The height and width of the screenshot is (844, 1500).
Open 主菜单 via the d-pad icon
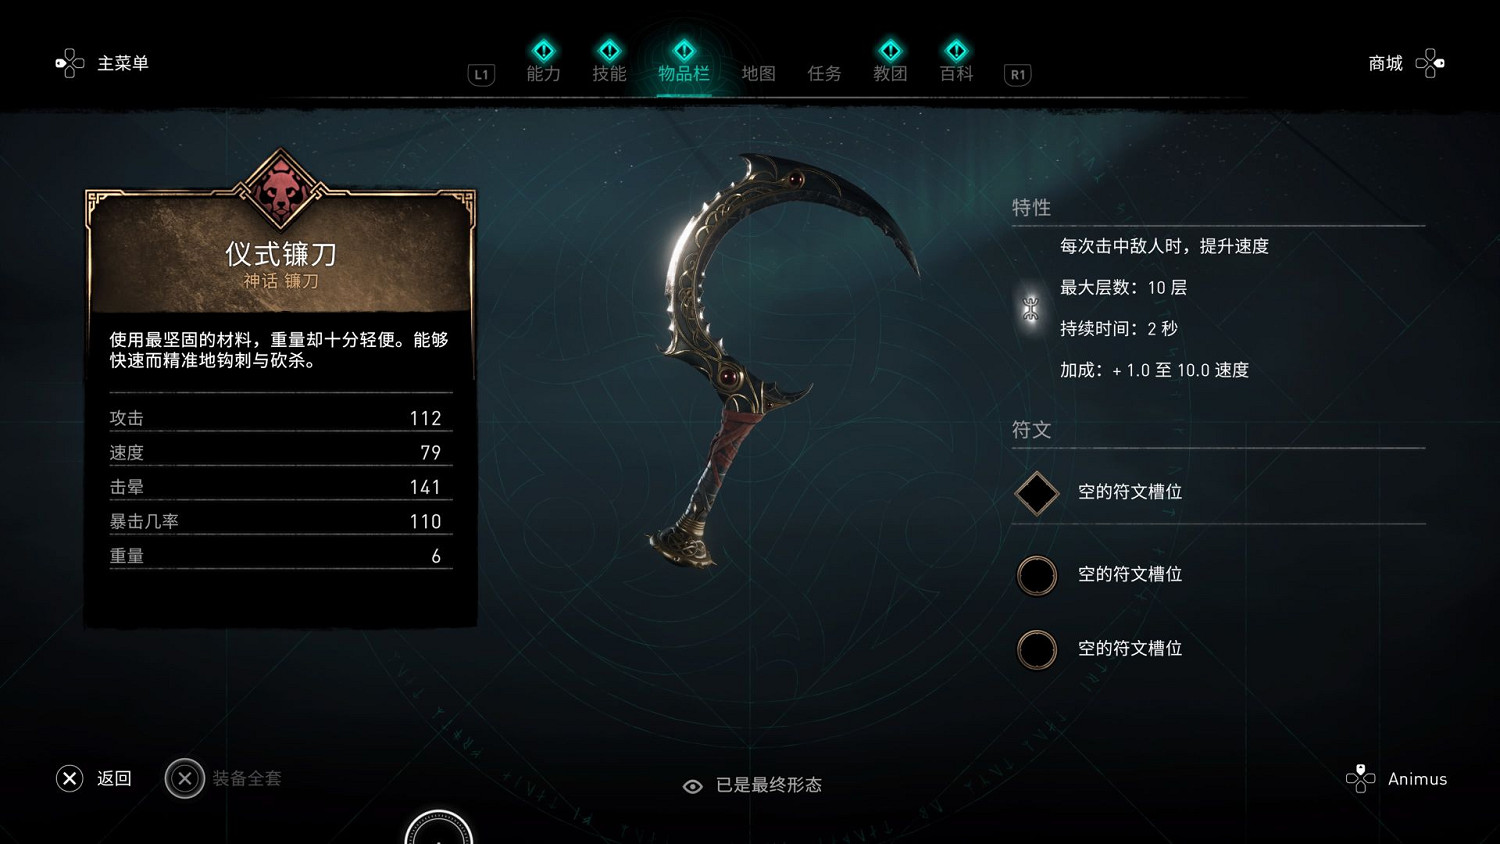point(69,64)
